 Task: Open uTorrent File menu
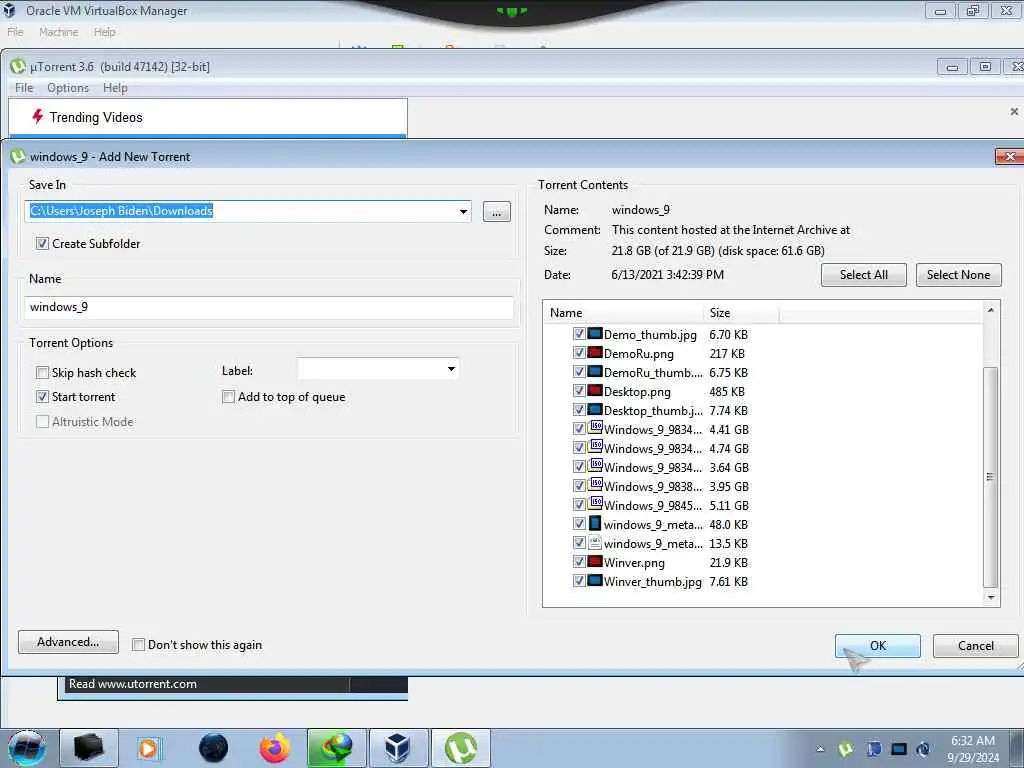pos(24,88)
